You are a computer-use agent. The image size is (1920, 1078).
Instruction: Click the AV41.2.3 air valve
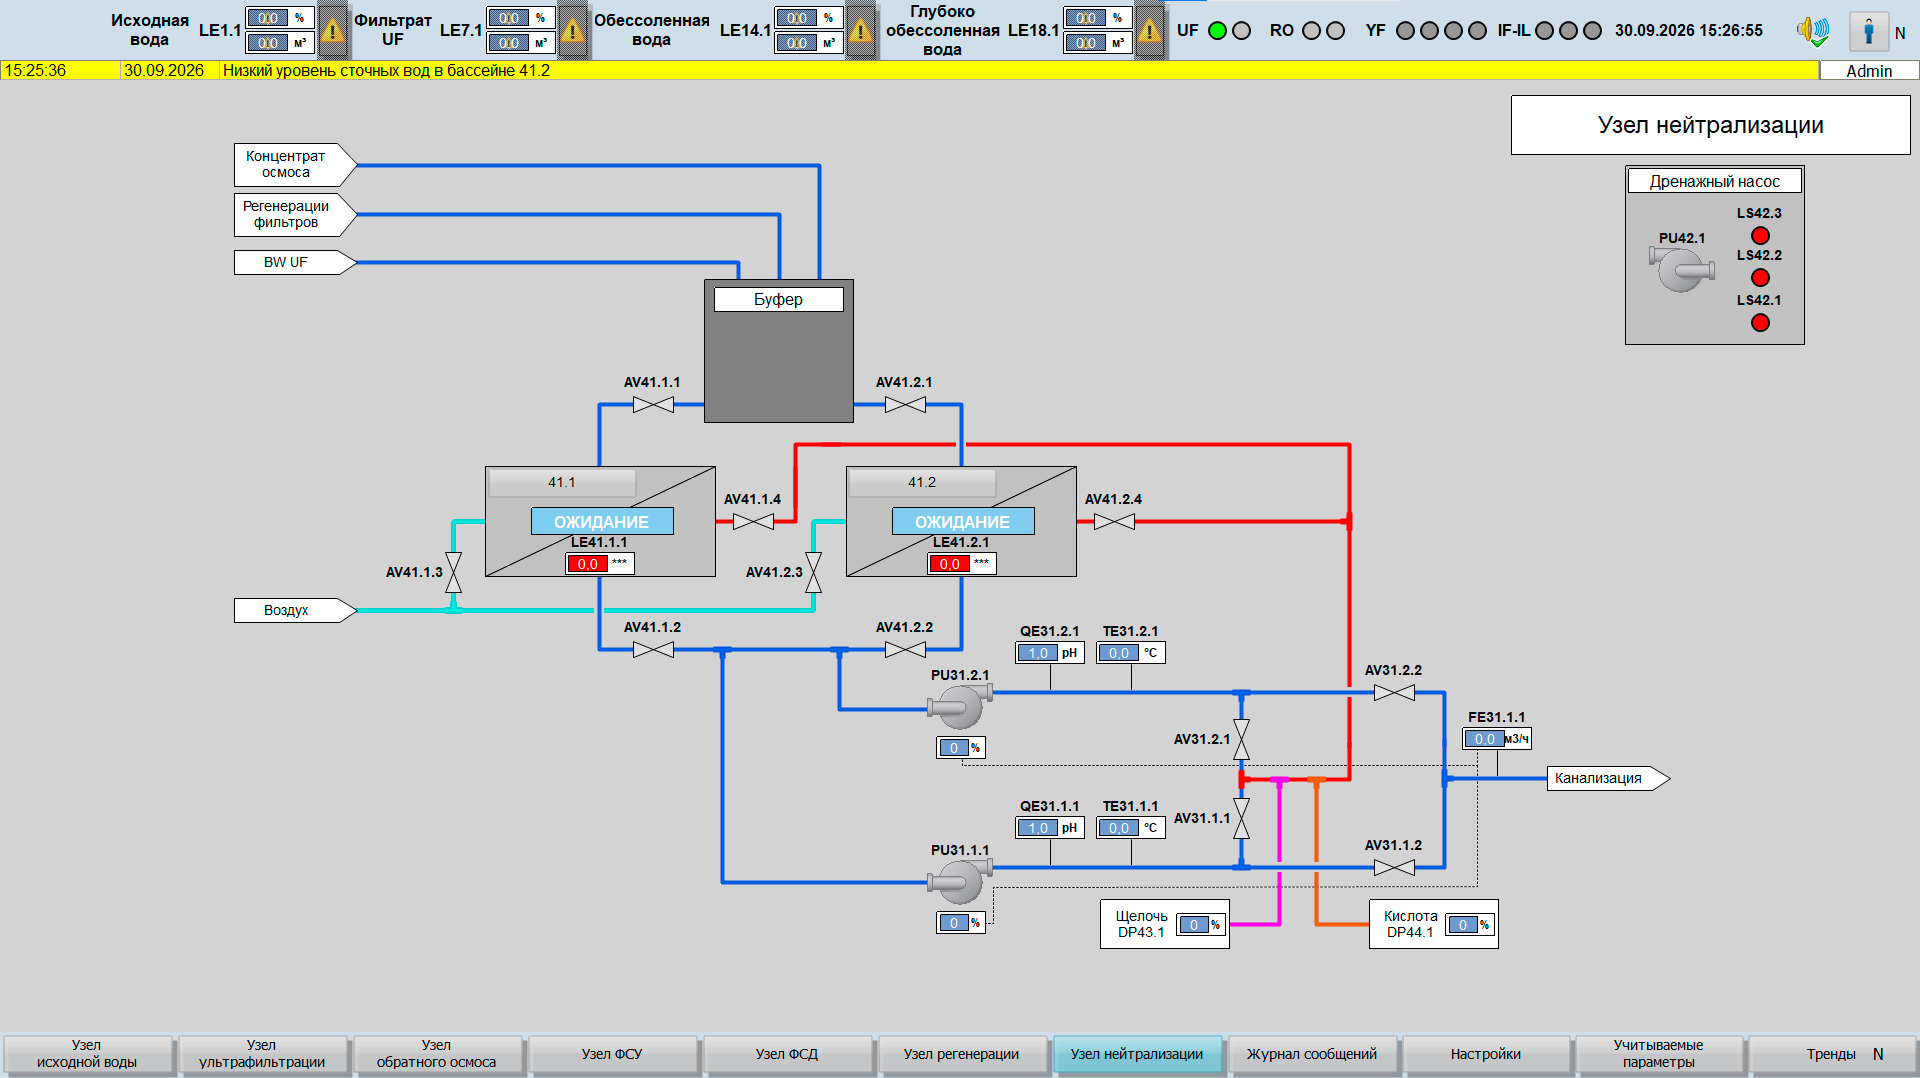(814, 573)
